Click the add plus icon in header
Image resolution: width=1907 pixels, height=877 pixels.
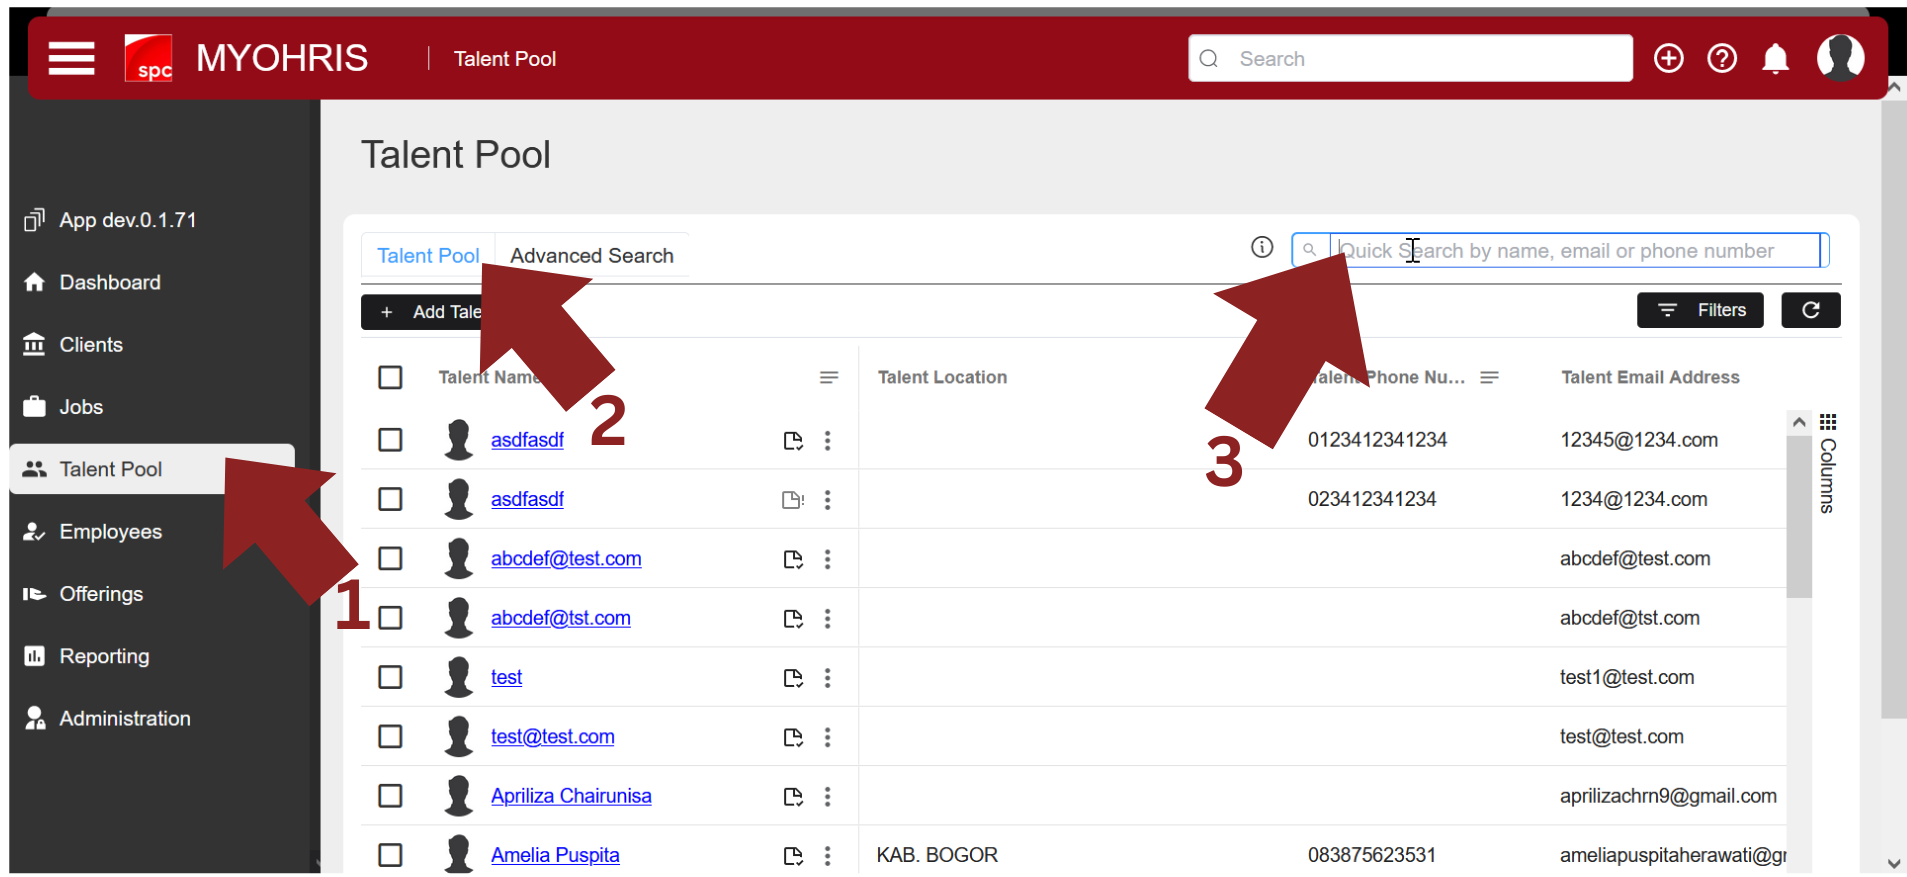pyautogui.click(x=1668, y=59)
